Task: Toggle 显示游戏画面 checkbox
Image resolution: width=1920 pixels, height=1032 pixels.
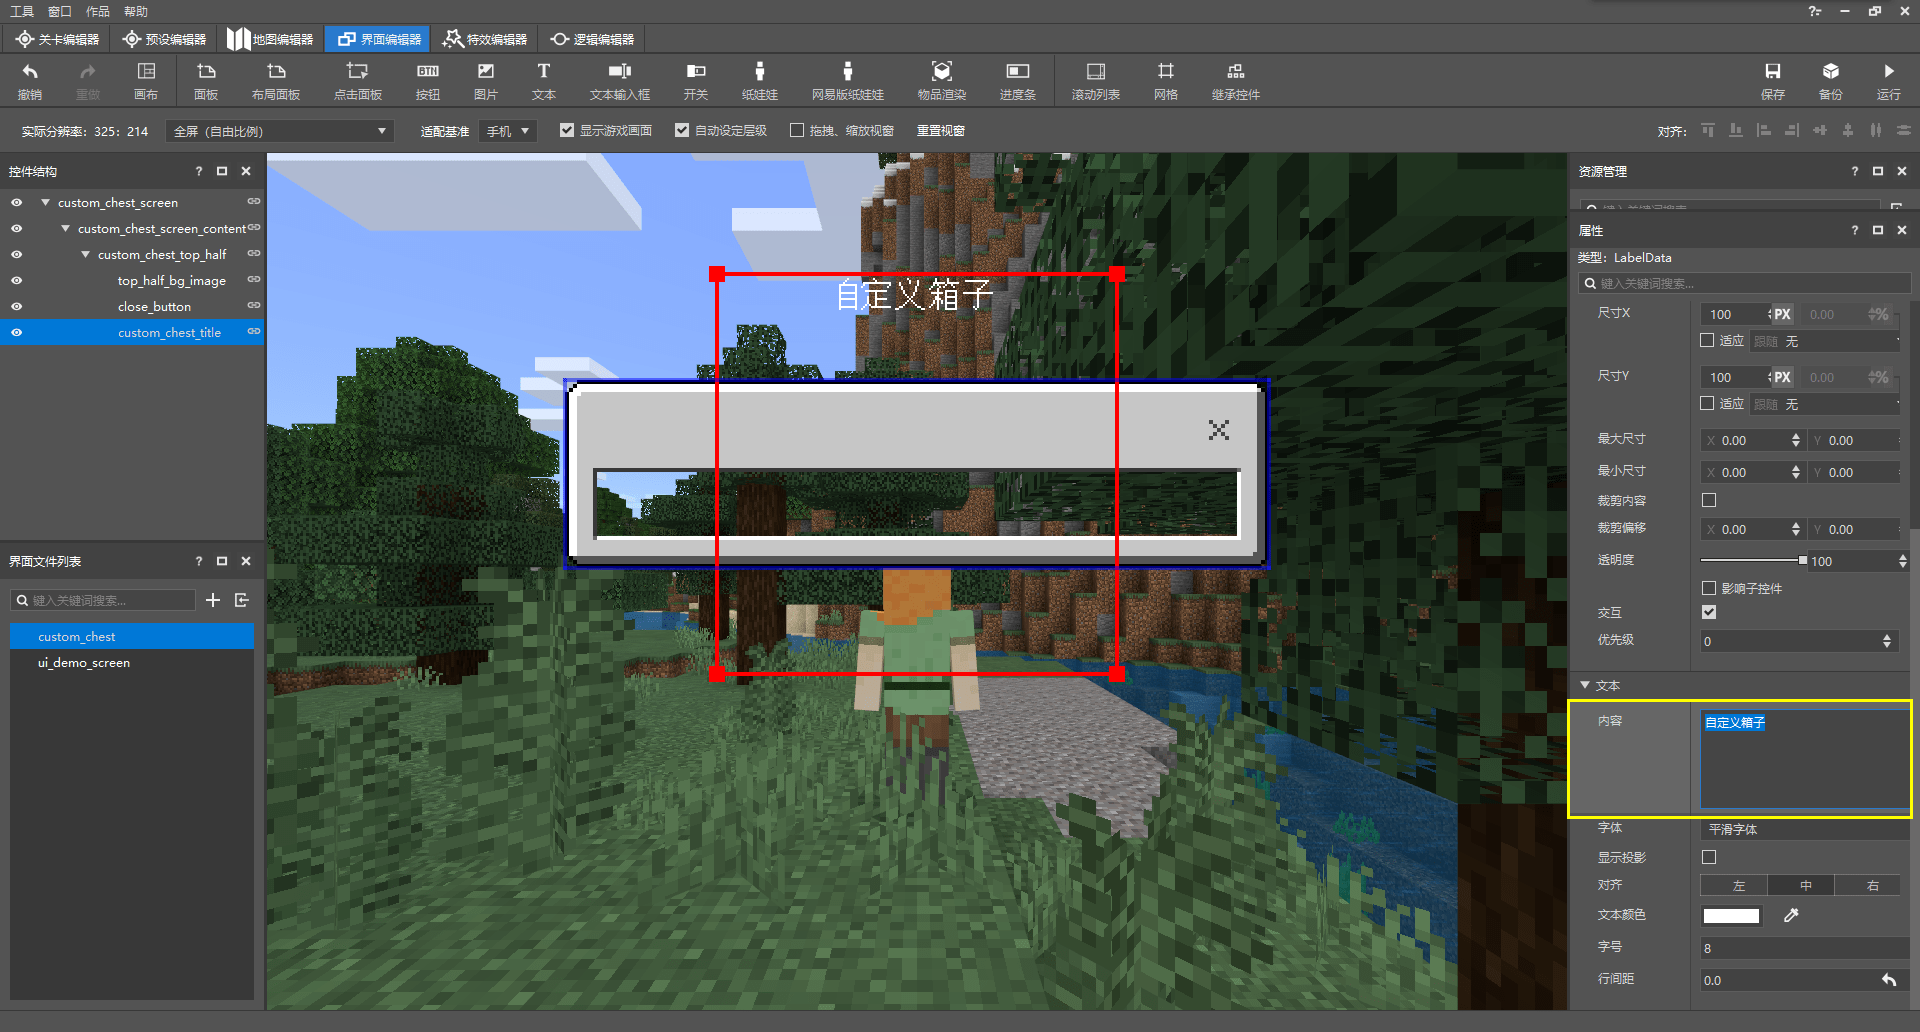Action: [567, 130]
